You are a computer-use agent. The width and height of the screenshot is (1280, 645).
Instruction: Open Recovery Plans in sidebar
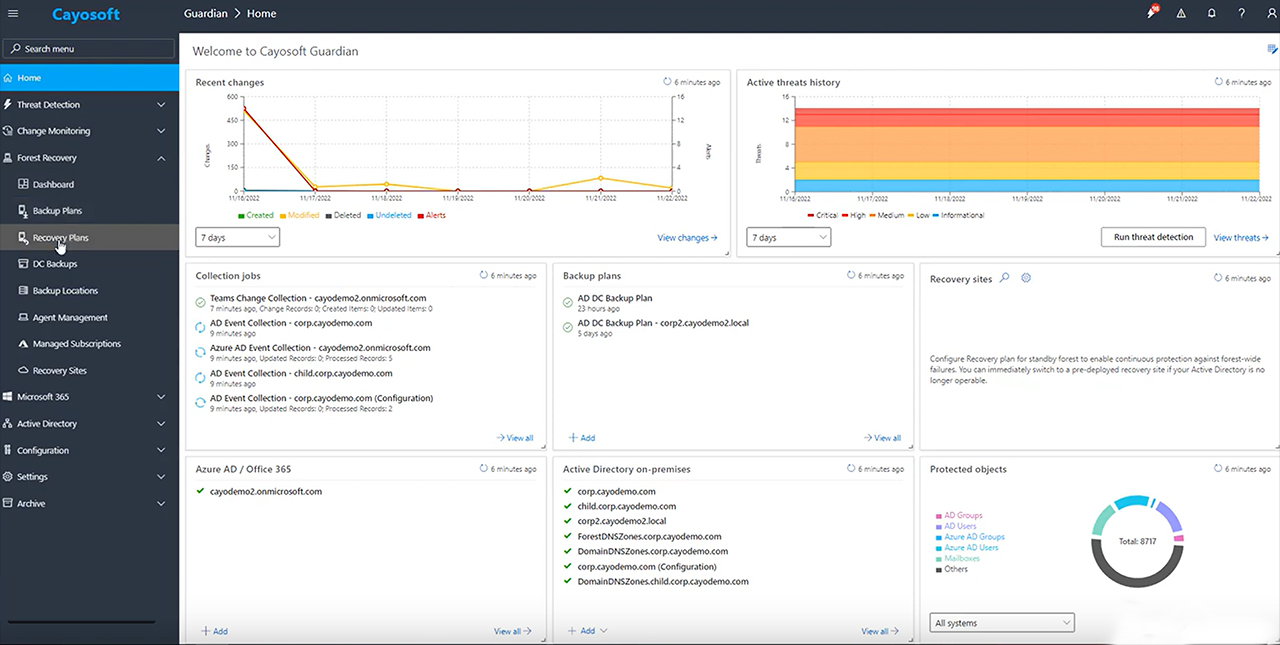tap(90, 238)
